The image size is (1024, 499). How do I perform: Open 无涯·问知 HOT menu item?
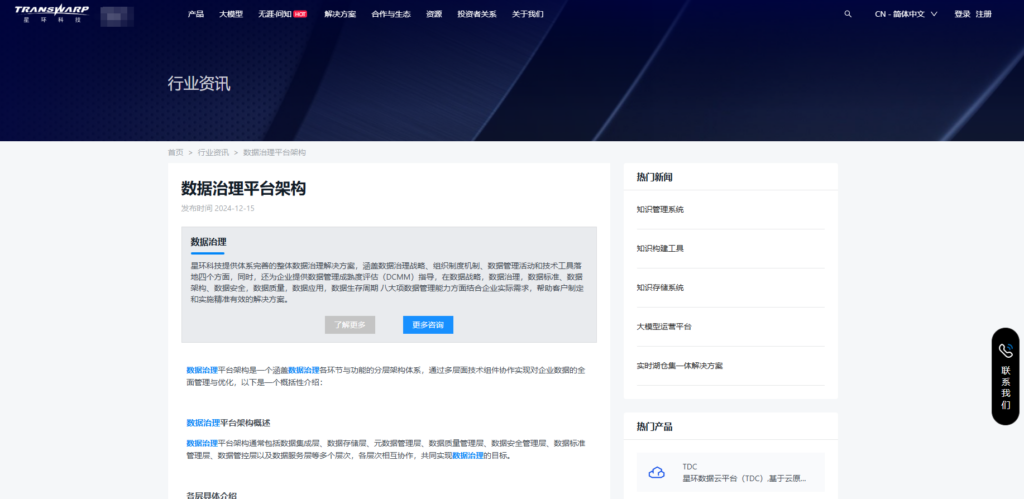[281, 14]
